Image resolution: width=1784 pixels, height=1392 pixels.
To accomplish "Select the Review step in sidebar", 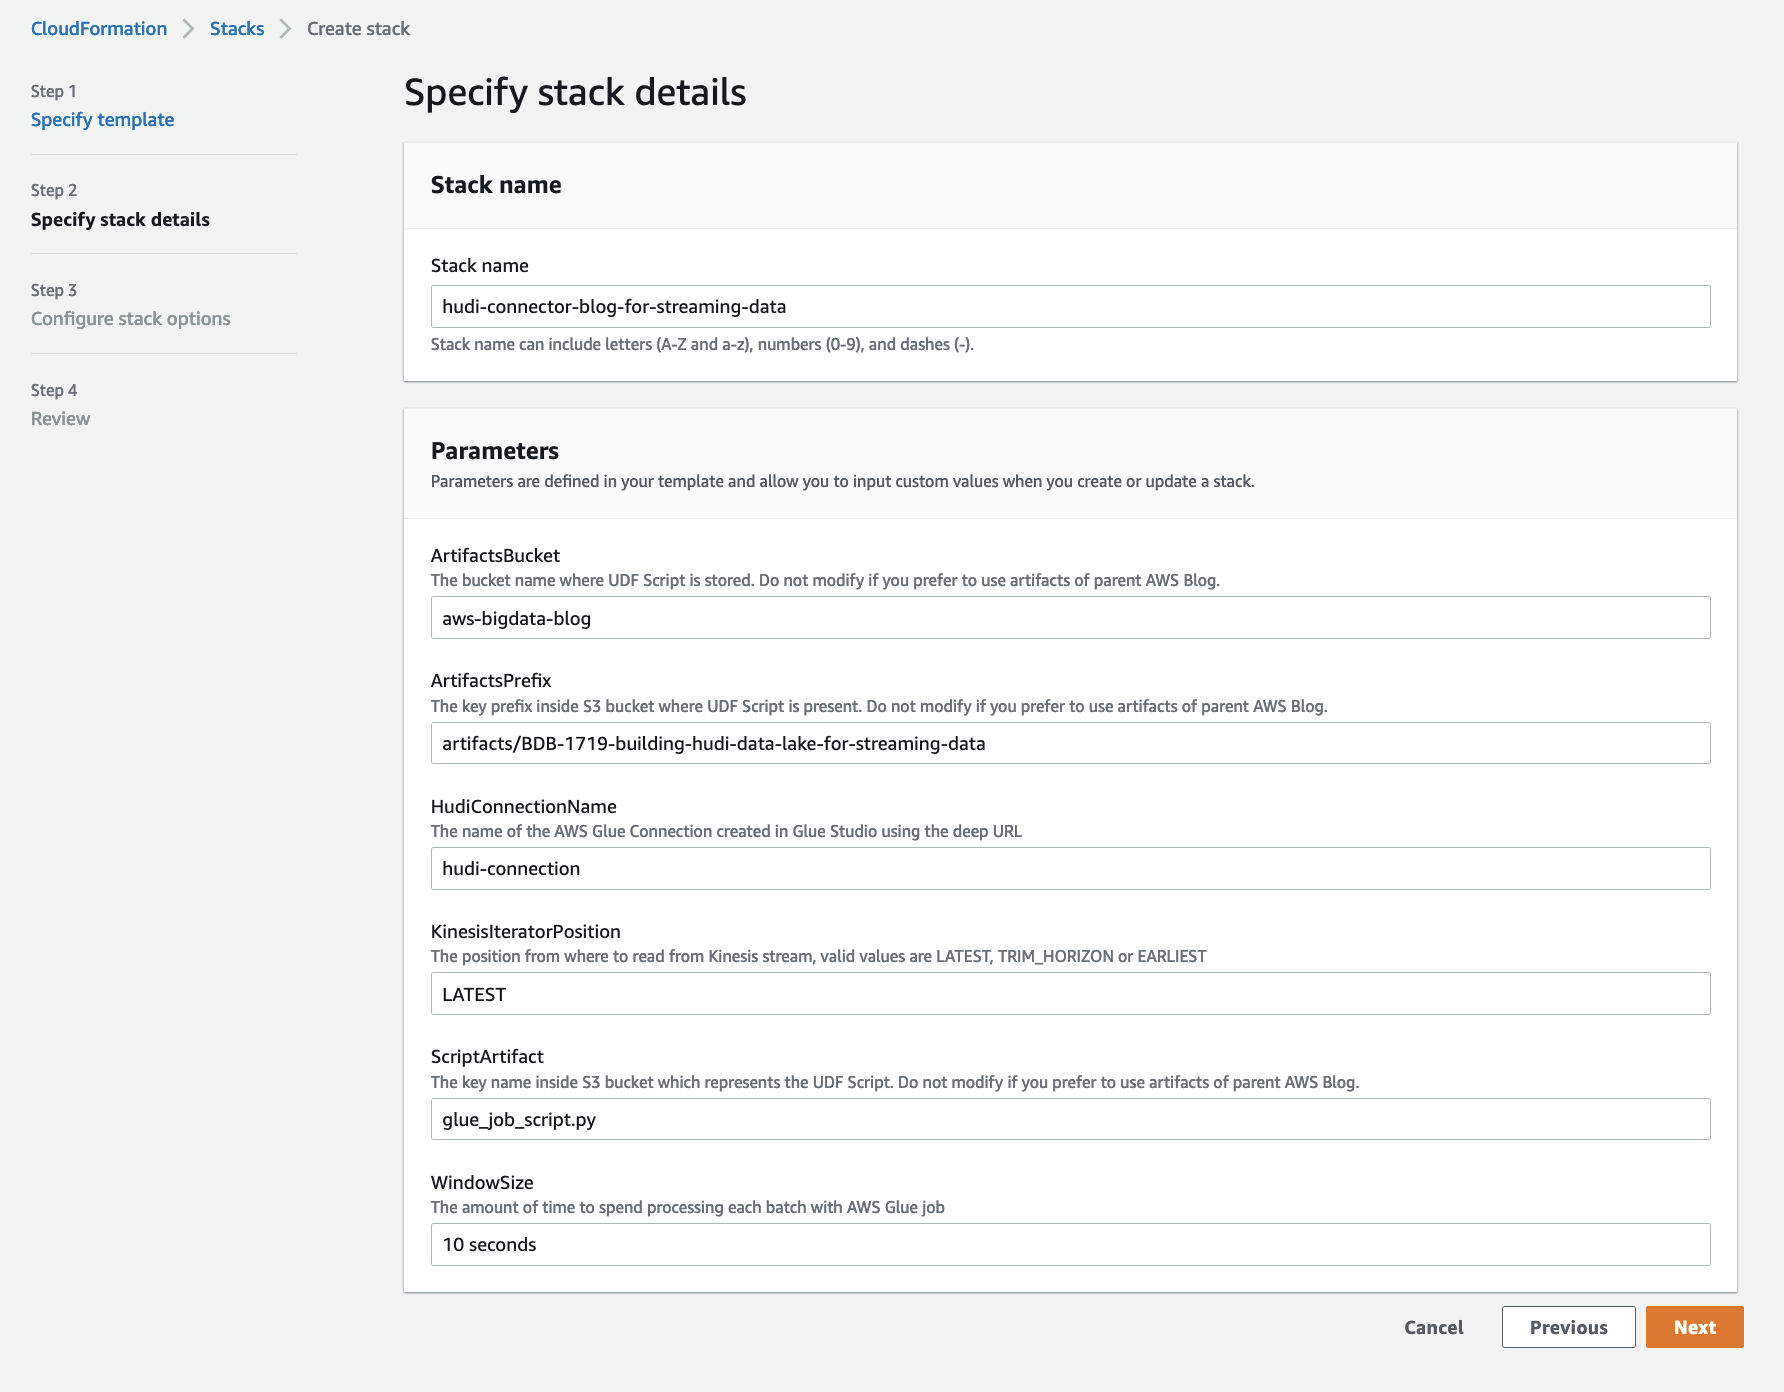I will (x=60, y=419).
